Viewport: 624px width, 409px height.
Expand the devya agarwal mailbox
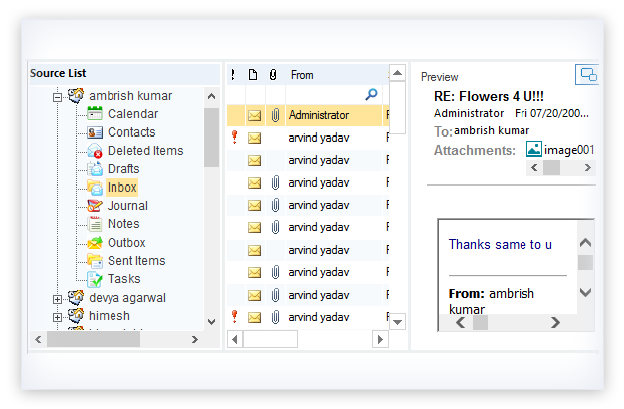(x=57, y=299)
